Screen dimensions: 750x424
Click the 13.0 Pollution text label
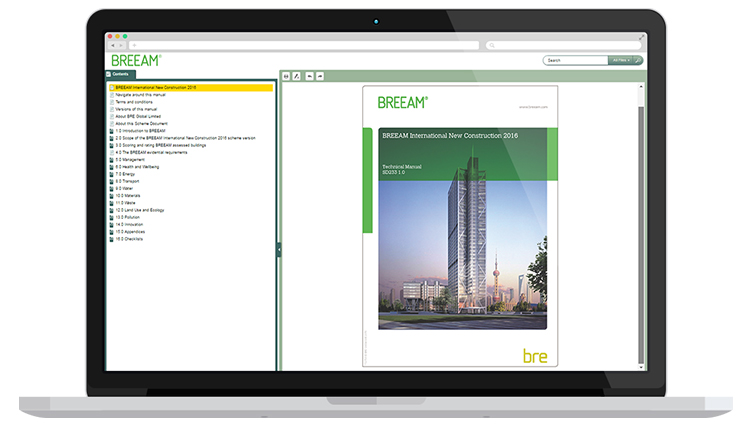tap(128, 217)
